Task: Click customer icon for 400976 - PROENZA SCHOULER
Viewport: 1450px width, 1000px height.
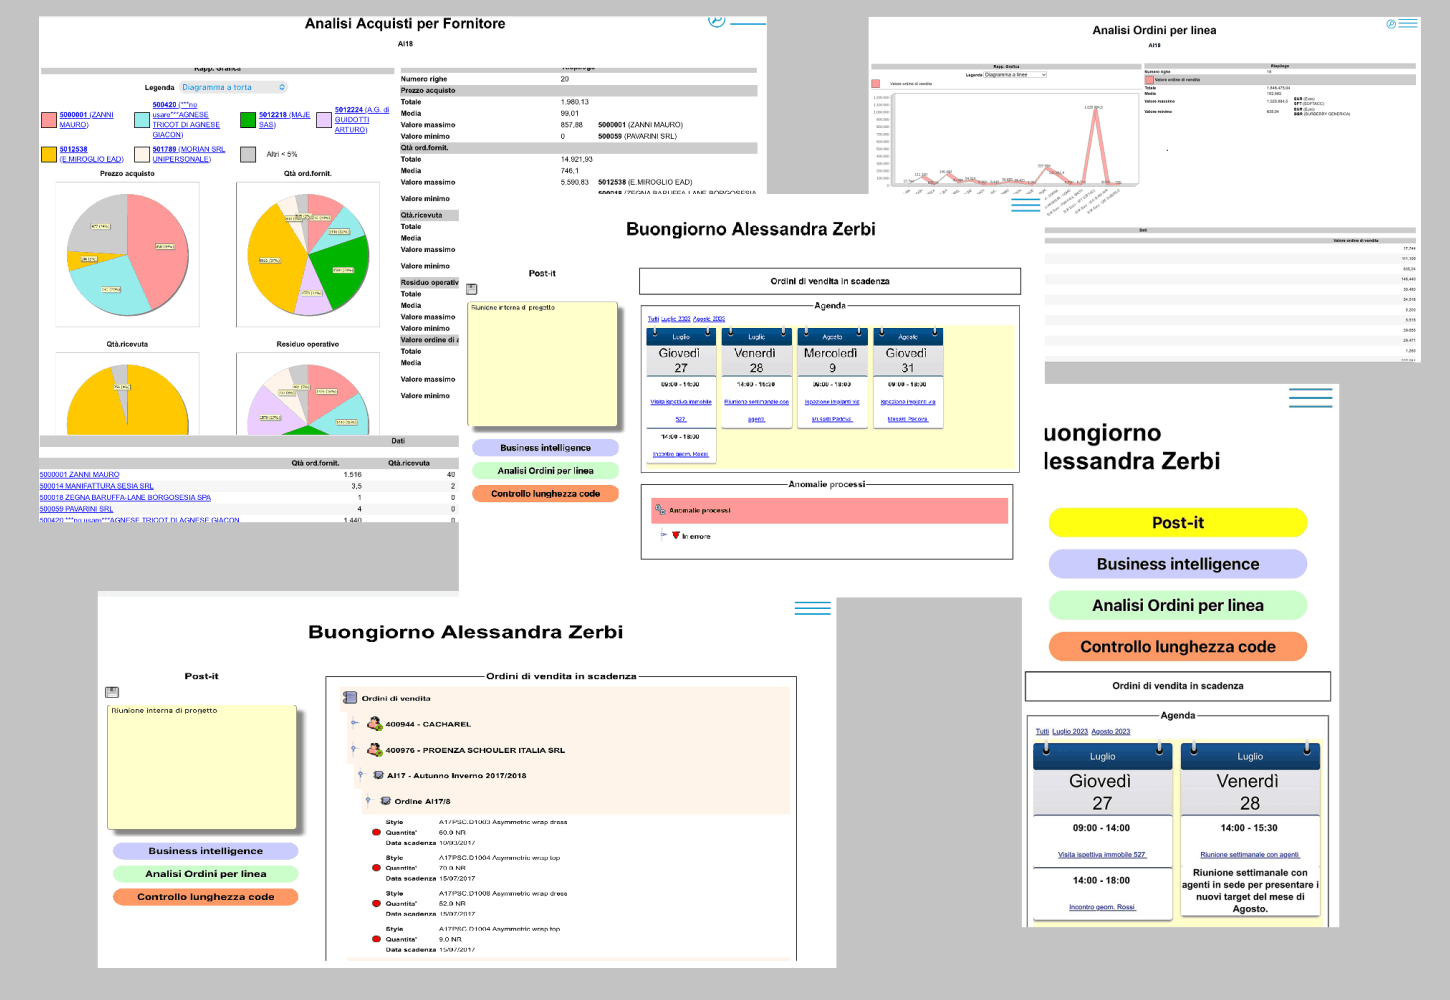Action: click(374, 750)
